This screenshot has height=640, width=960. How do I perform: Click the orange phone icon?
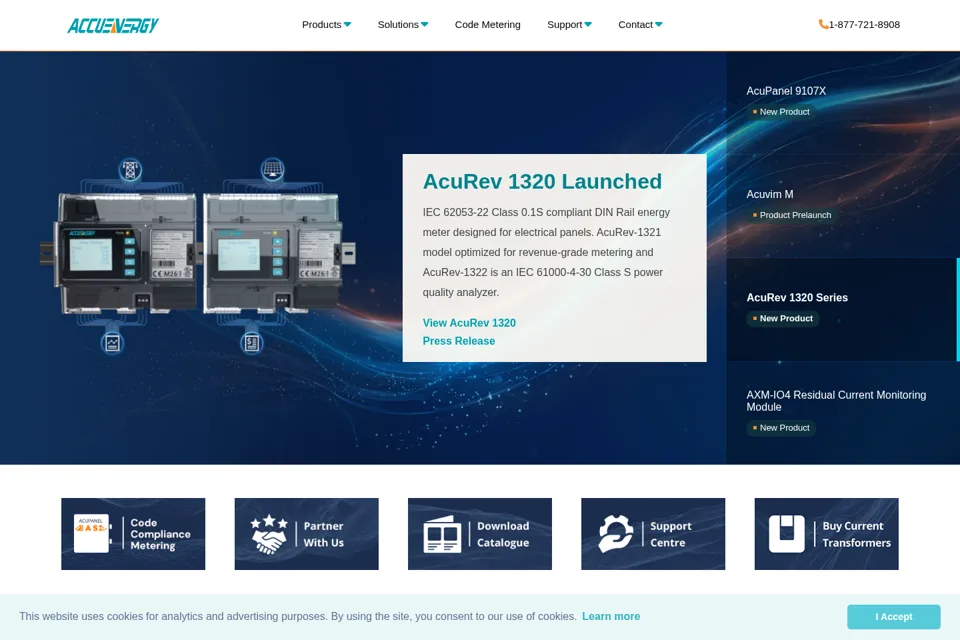pos(823,24)
